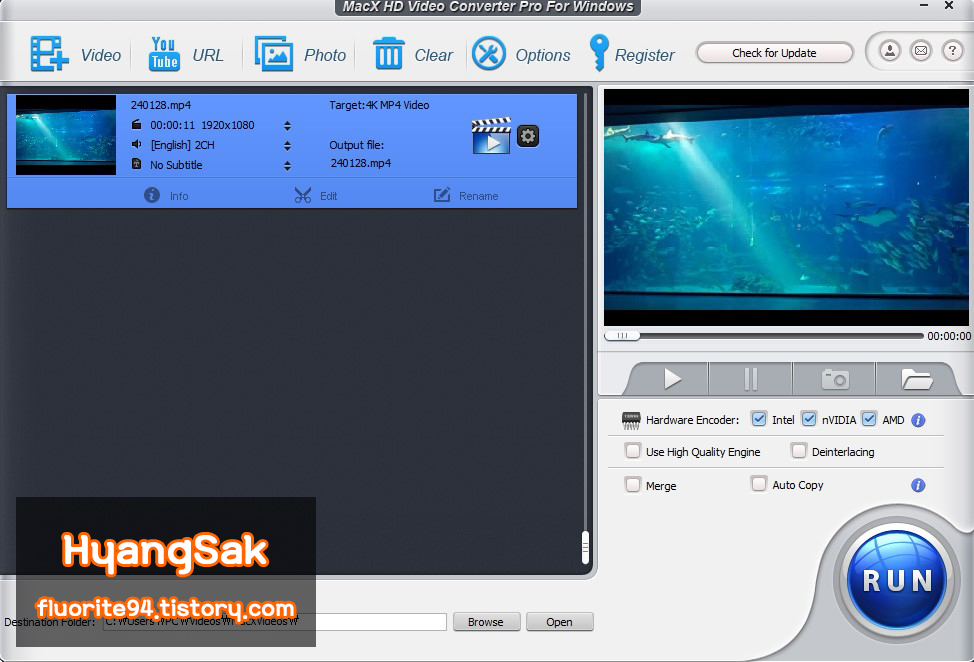974x662 pixels.
Task: Open the Options wrench icon
Action: point(489,54)
